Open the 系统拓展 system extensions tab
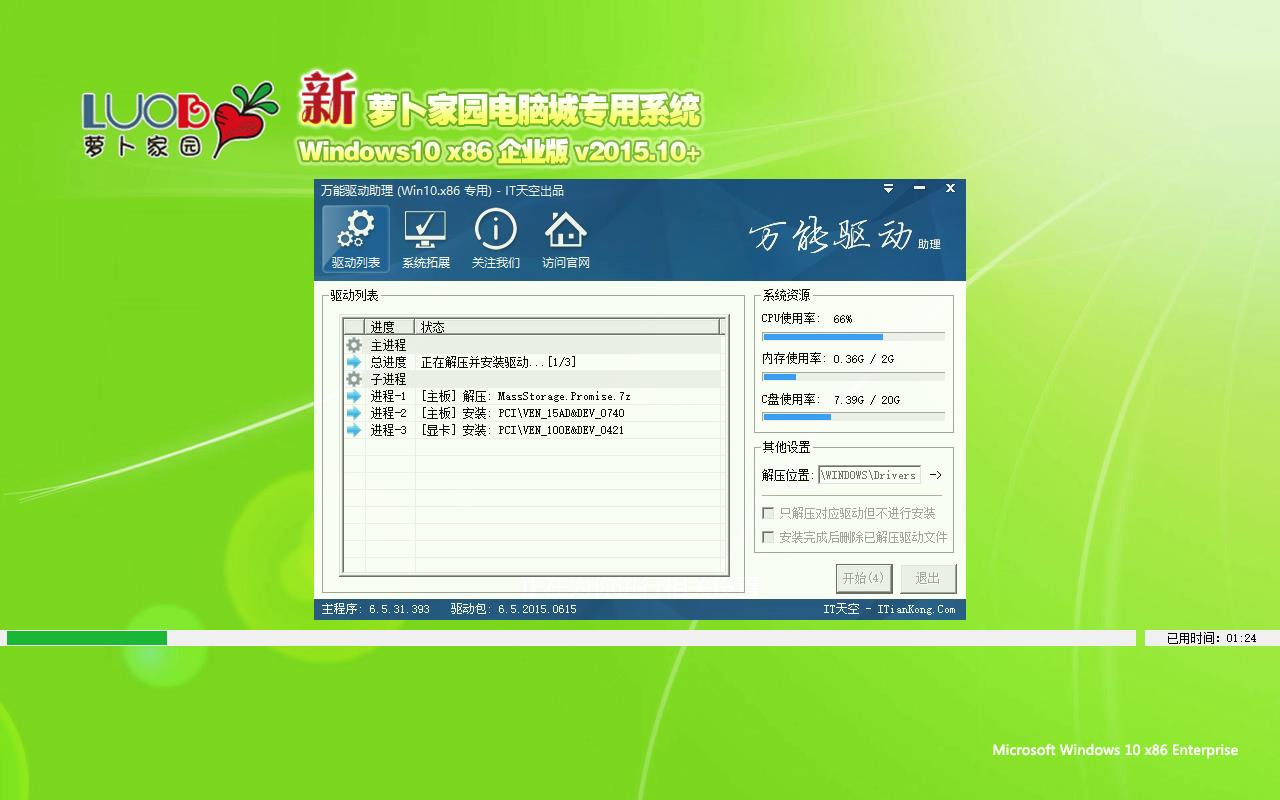1280x800 pixels. pyautogui.click(x=426, y=239)
